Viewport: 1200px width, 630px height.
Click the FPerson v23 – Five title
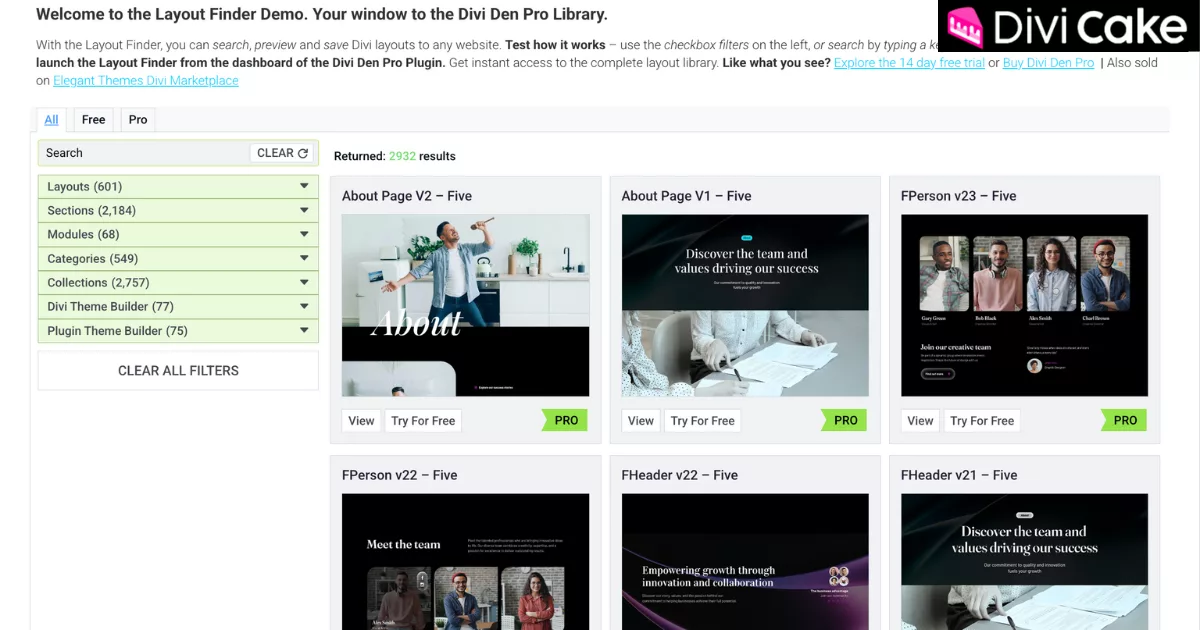(959, 196)
